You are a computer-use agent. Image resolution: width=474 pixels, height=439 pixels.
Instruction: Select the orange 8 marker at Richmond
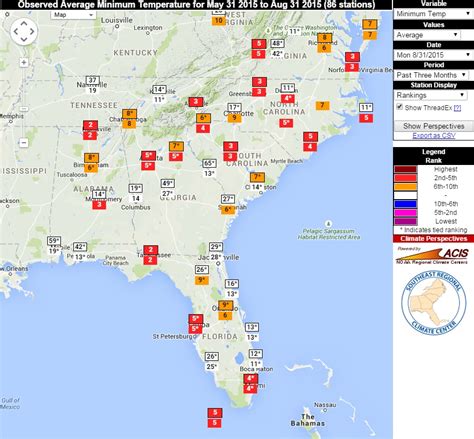click(x=324, y=38)
